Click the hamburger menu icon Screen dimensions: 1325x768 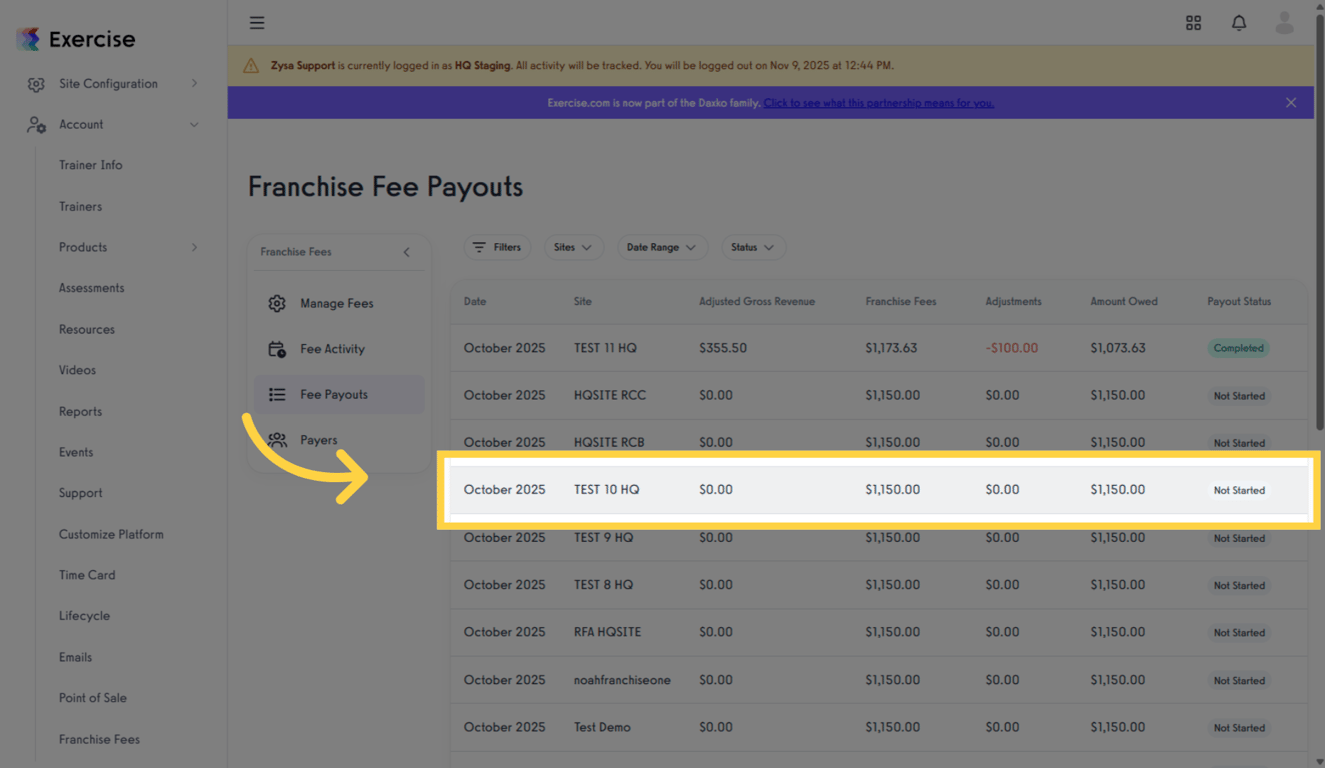point(257,22)
